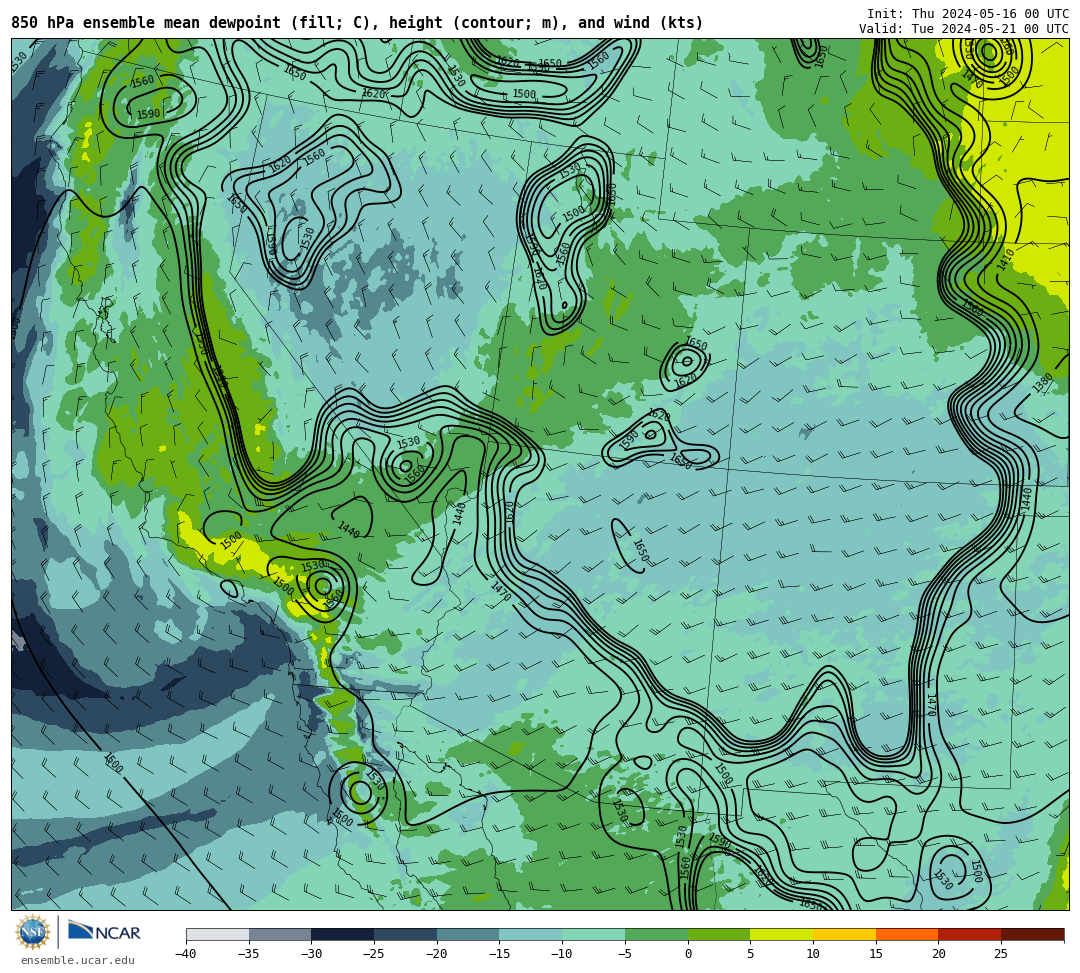The image size is (1080, 973).
Task: Pick the dark teal -20 to -15 swatch
Action: point(468,934)
